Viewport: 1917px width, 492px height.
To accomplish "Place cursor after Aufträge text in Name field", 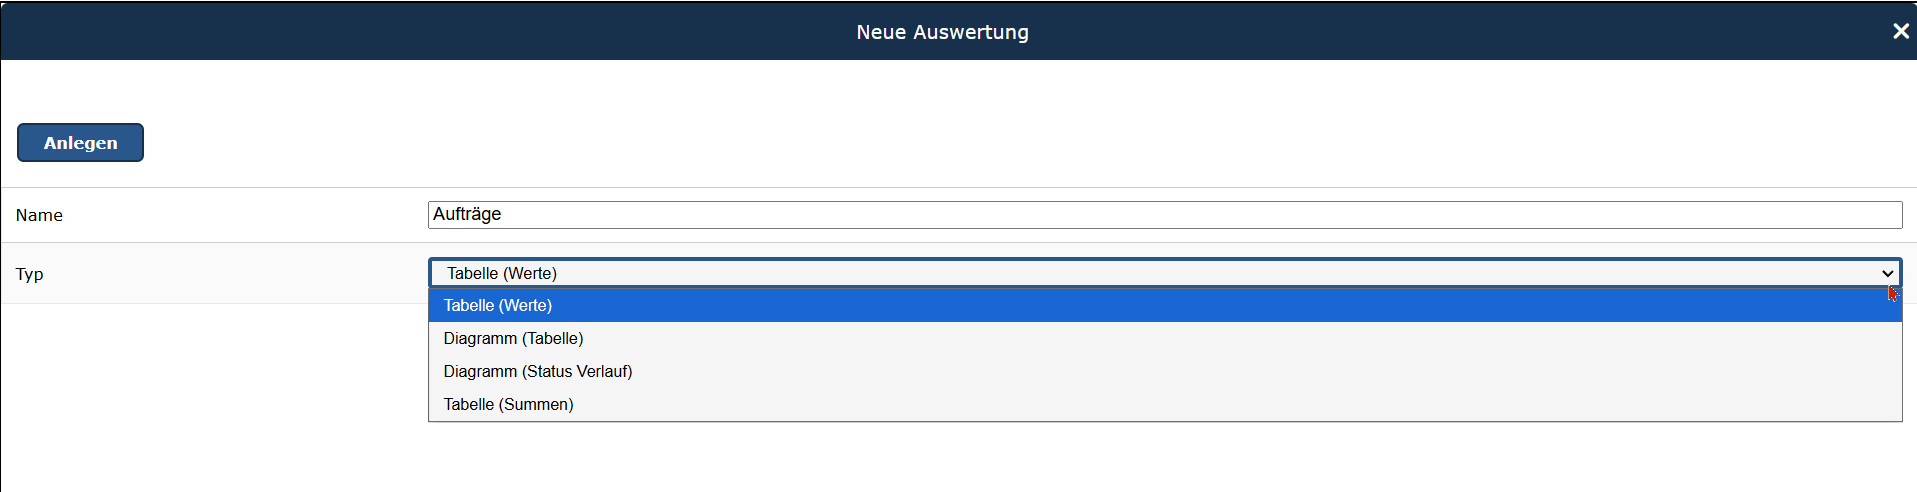I will (x=504, y=214).
